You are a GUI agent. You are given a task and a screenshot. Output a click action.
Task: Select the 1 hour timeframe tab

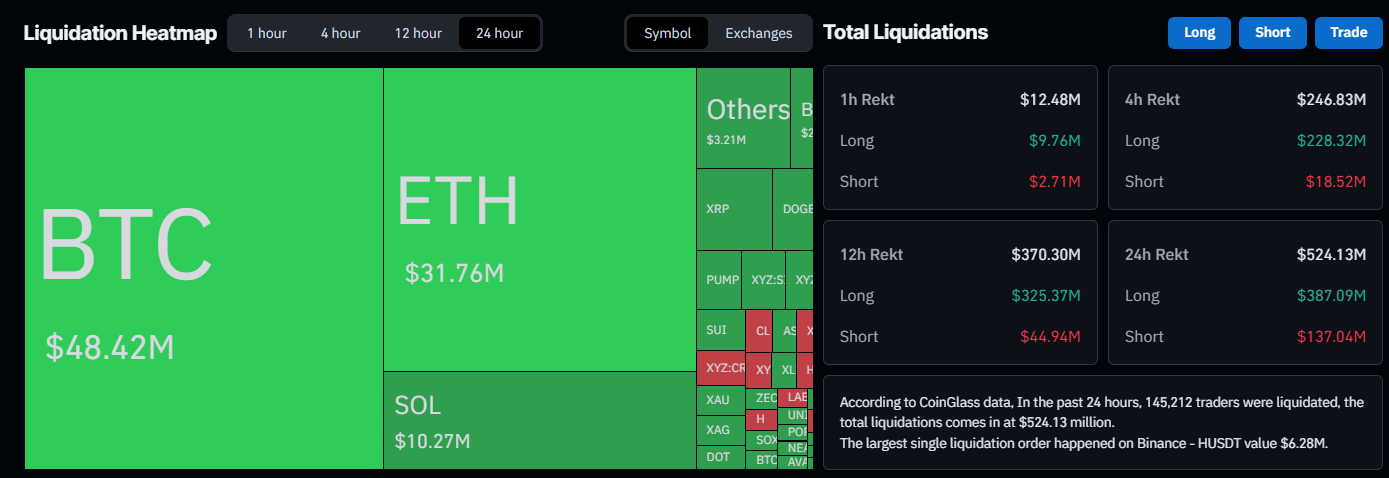tap(266, 33)
